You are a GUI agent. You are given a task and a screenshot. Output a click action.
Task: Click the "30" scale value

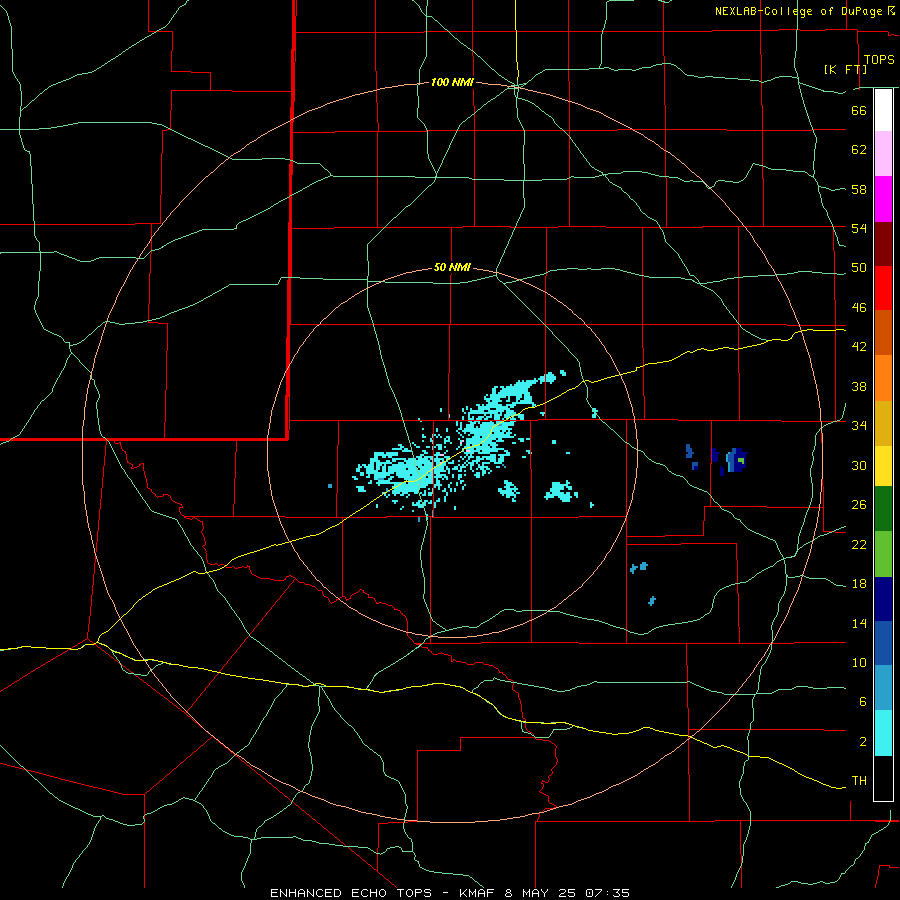point(859,465)
